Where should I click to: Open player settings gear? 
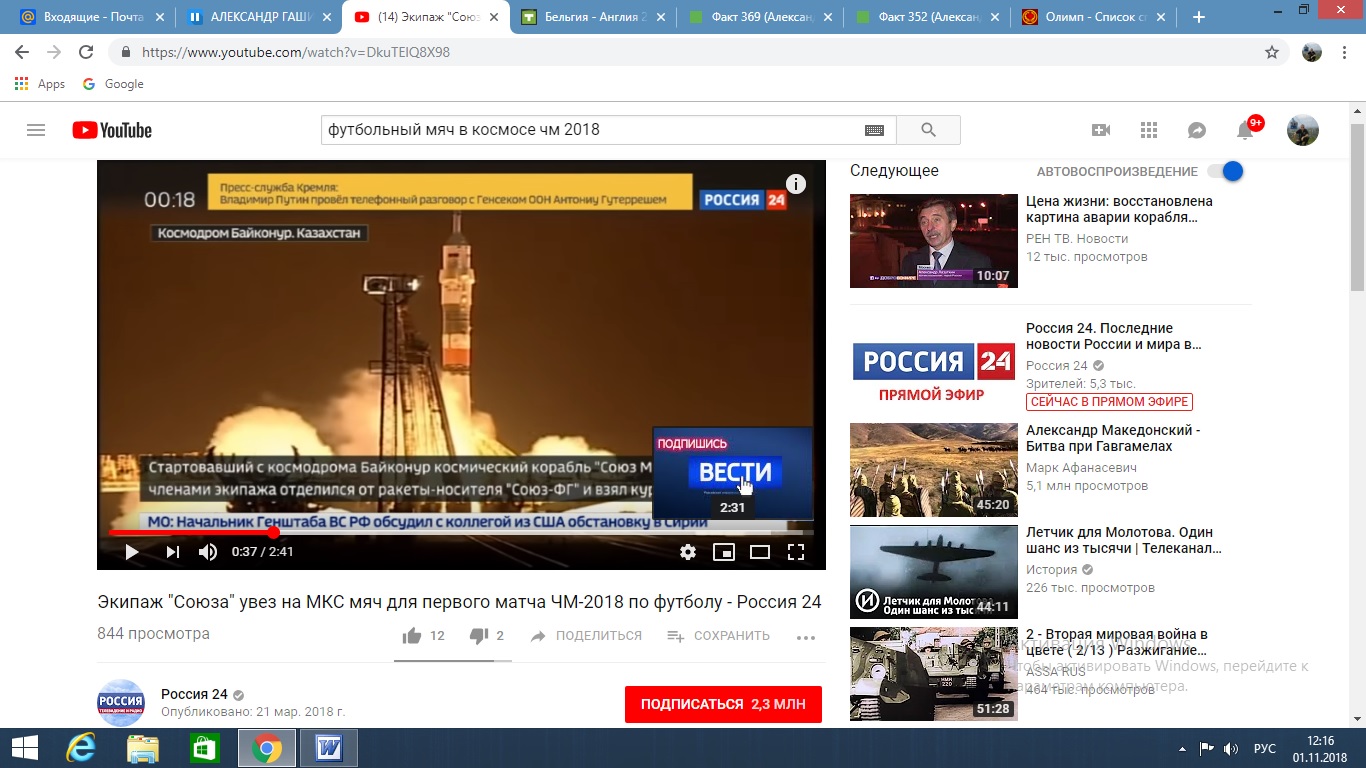pos(688,551)
